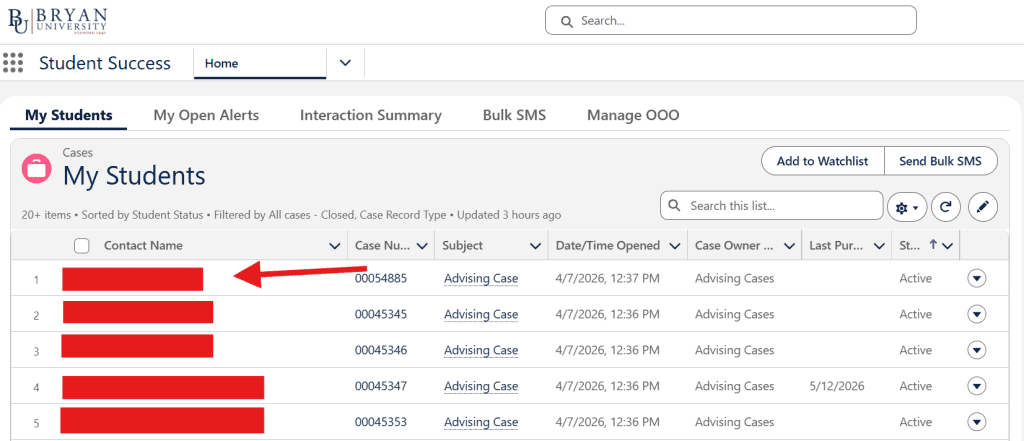
Task: Open row actions for case 00045353
Action: click(976, 422)
